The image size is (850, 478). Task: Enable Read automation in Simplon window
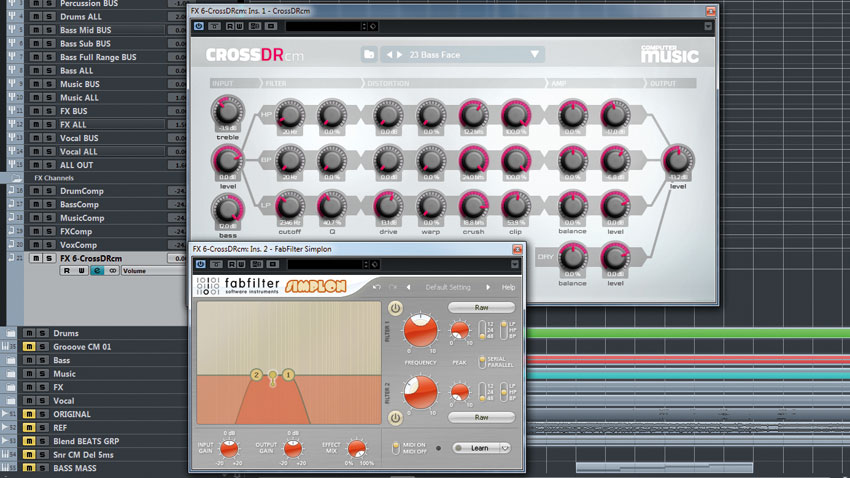tap(231, 264)
